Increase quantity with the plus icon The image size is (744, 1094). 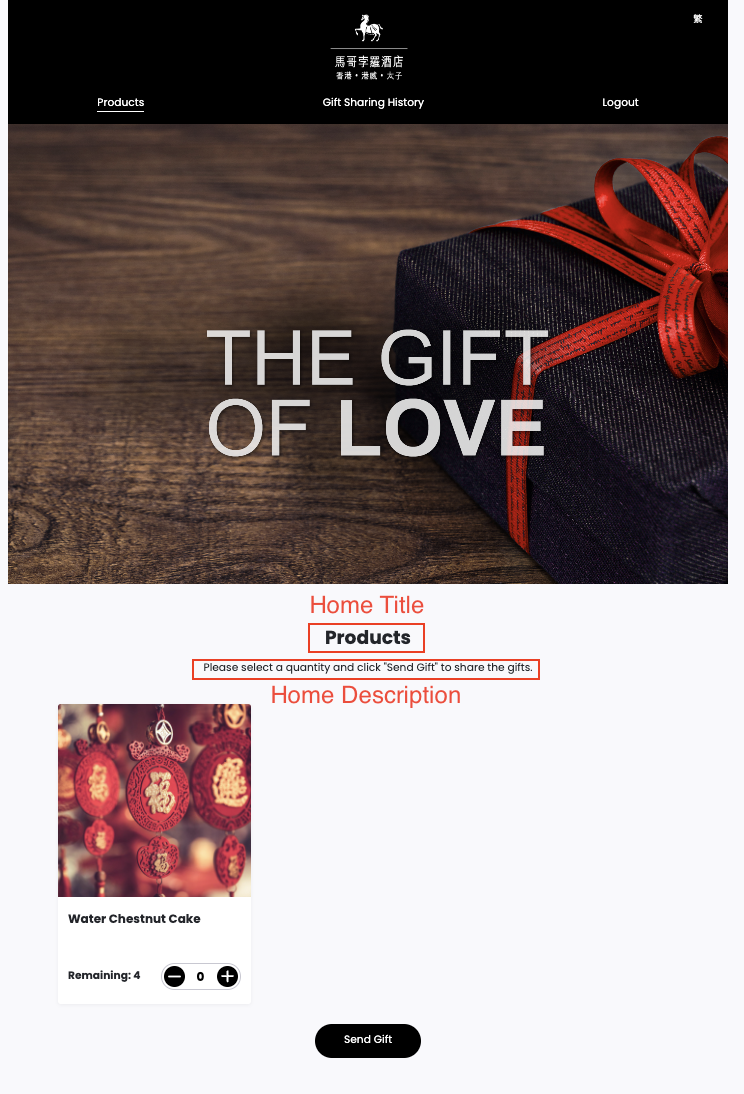click(227, 976)
